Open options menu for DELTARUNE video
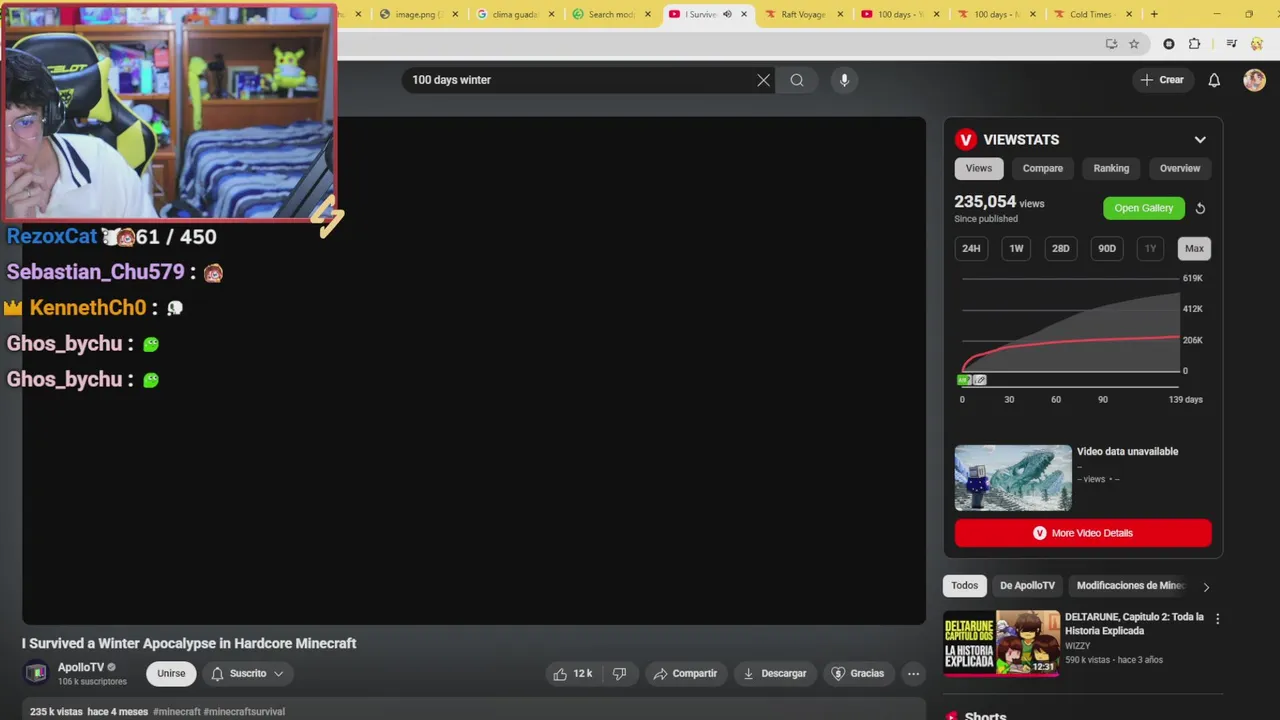 pos(1217,619)
